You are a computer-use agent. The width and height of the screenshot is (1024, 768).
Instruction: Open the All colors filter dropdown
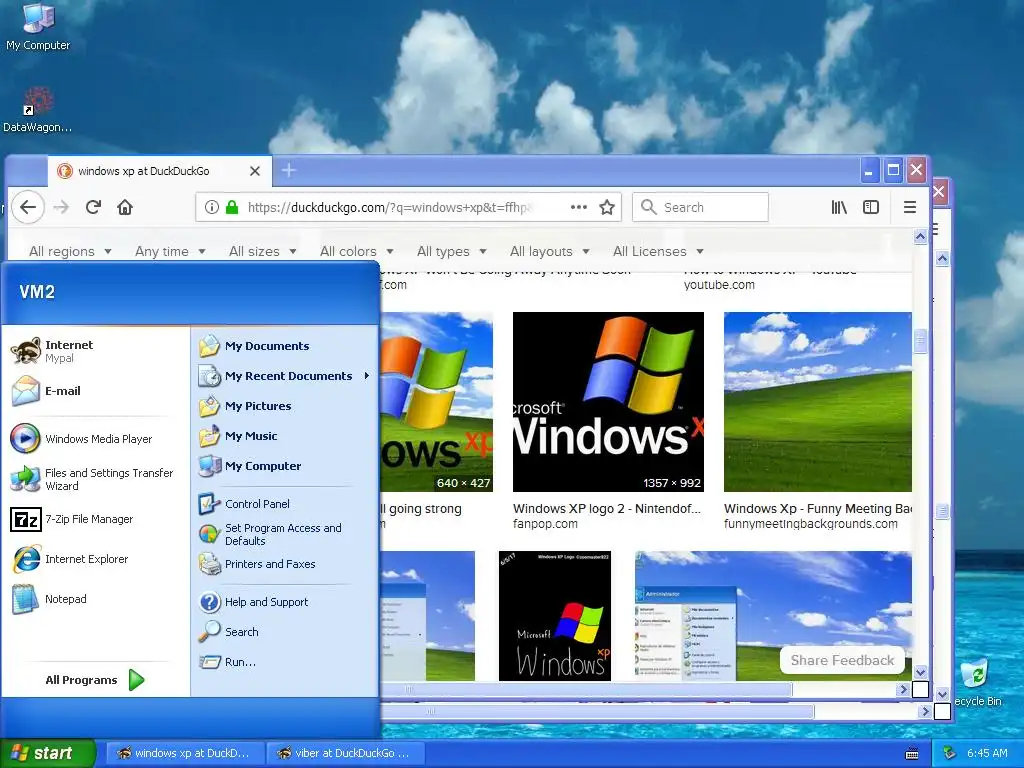point(357,251)
